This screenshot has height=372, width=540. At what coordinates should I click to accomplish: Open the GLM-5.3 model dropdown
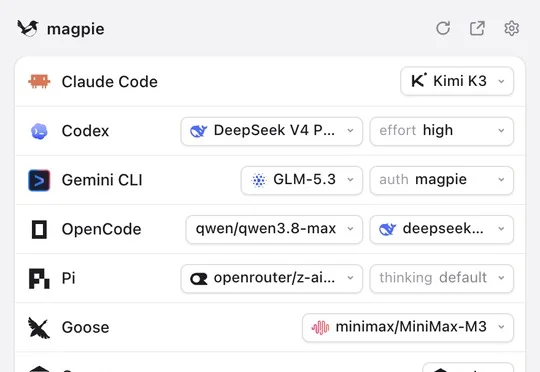coord(302,180)
